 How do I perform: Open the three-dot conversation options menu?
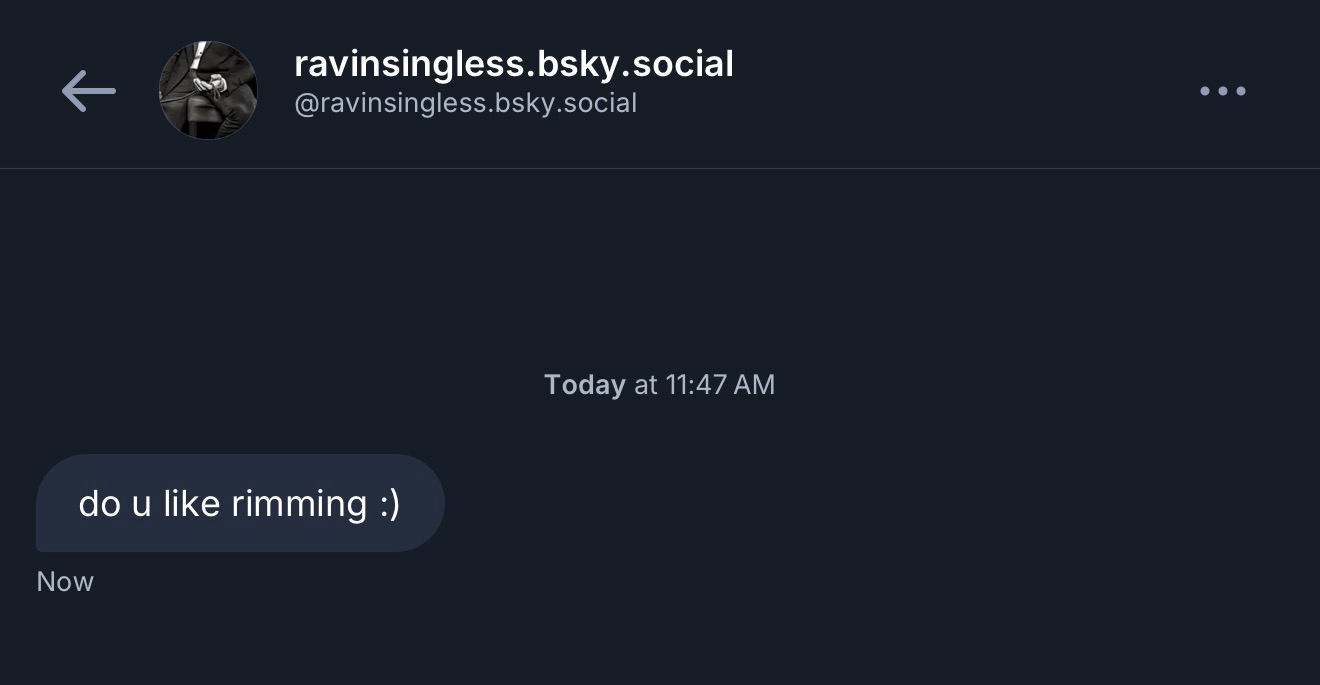[x=1222, y=91]
